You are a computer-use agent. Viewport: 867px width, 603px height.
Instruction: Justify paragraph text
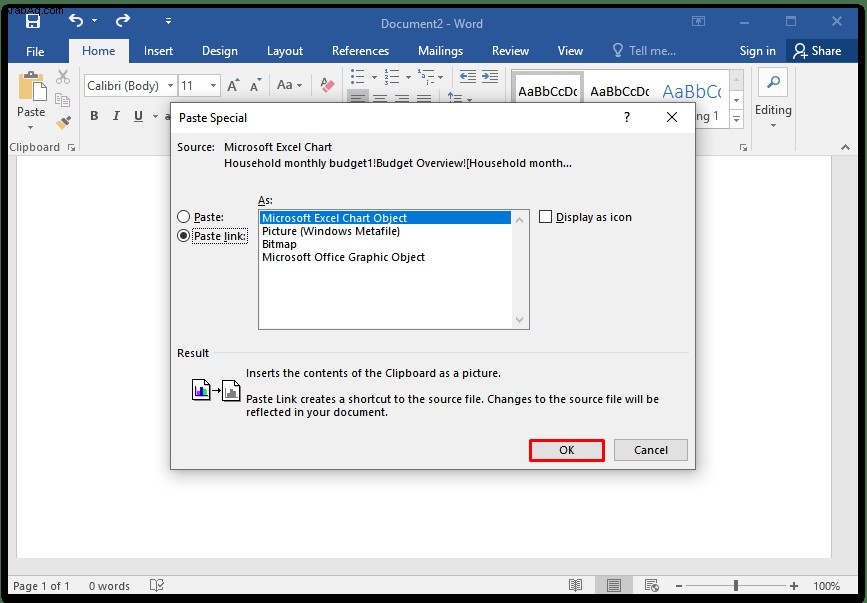(424, 98)
